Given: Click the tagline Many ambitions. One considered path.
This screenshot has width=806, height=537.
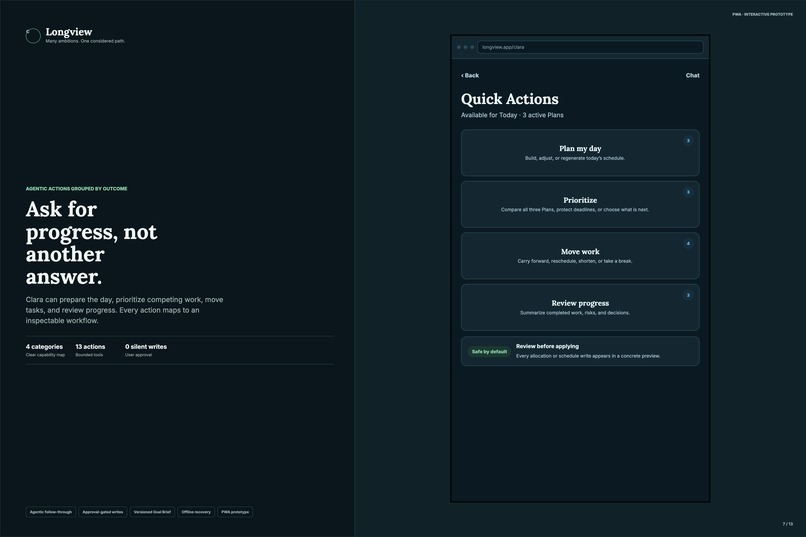Looking at the screenshot, I should click(x=85, y=41).
